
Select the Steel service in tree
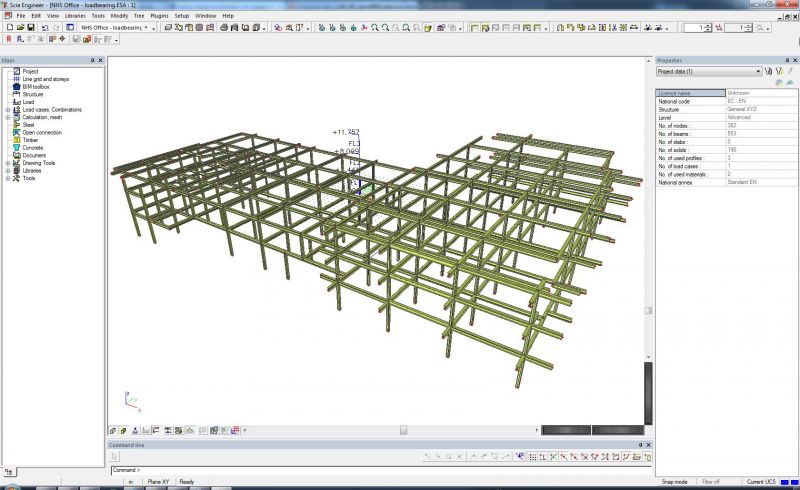(x=28, y=125)
